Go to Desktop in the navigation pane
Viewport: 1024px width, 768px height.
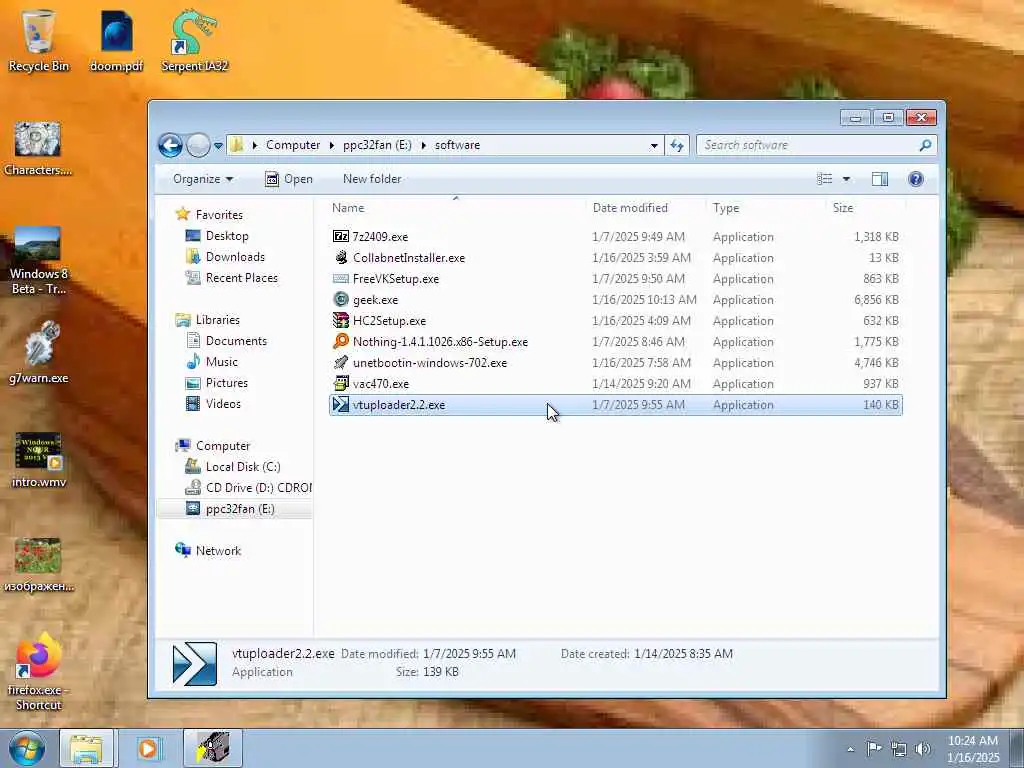click(x=227, y=236)
